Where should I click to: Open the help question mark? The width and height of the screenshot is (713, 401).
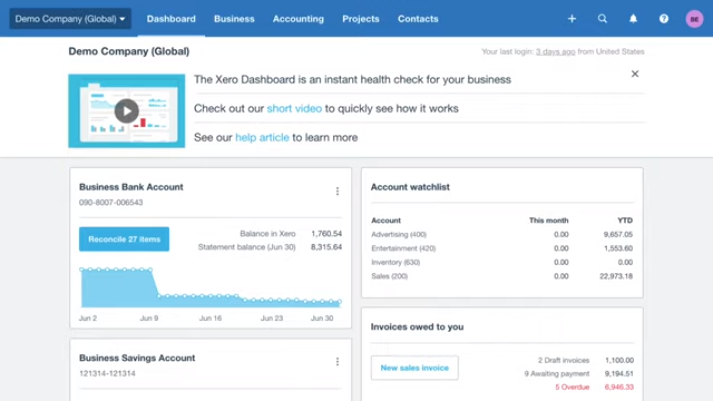(664, 19)
